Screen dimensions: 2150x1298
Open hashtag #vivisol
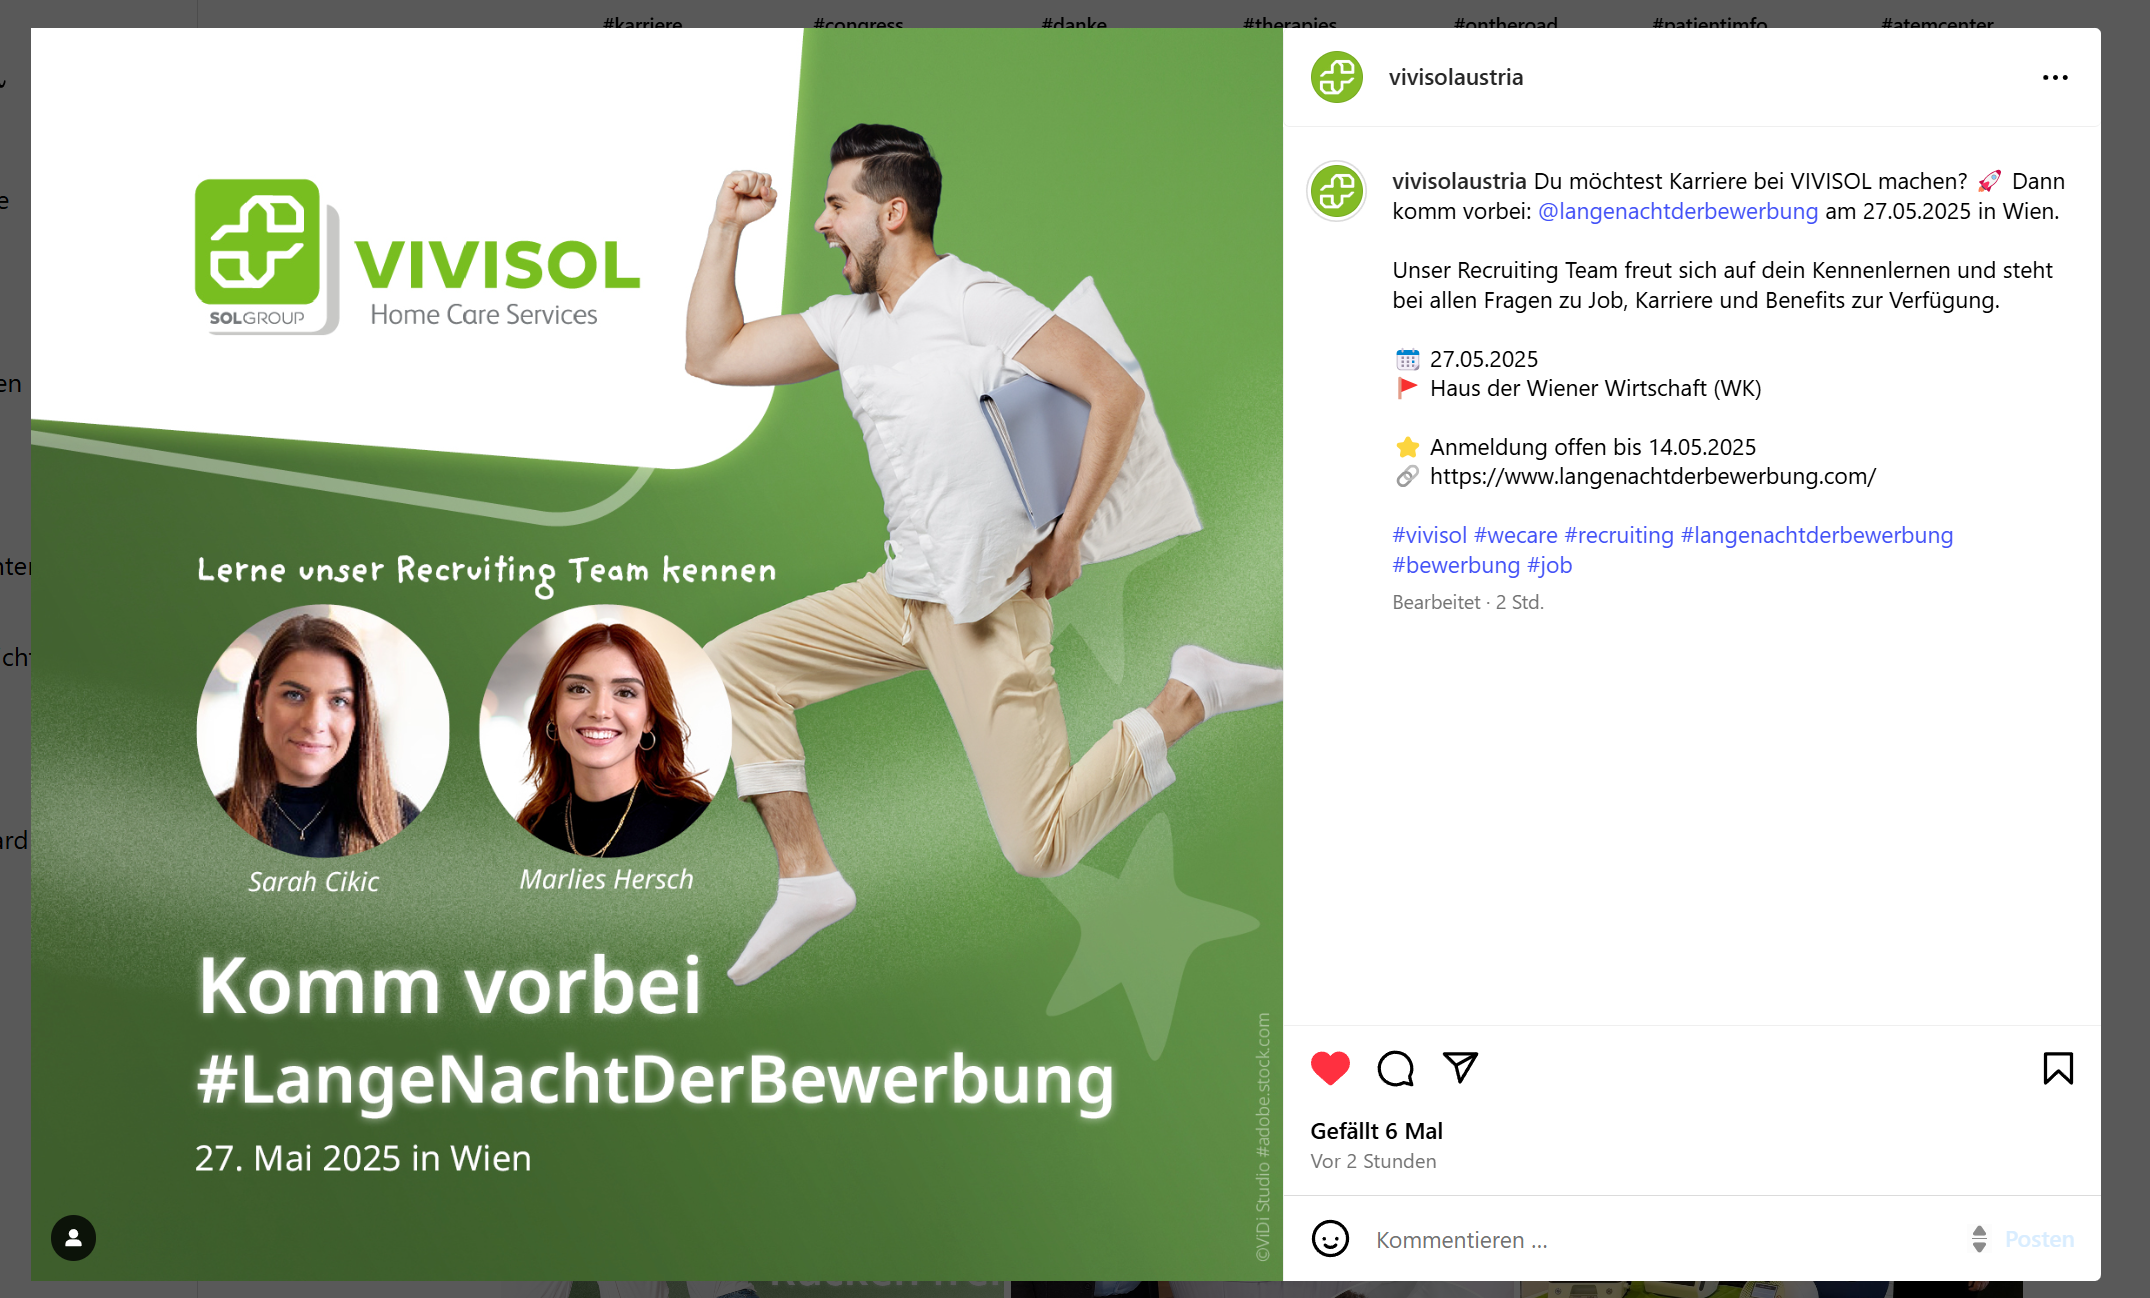pos(1429,535)
